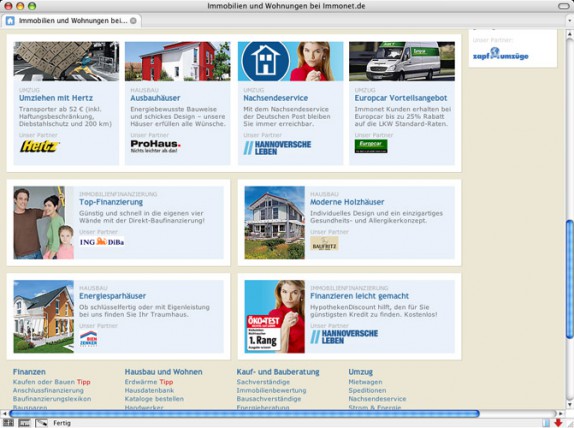Click the first status bar icon at bottom left

[x=8, y=423]
